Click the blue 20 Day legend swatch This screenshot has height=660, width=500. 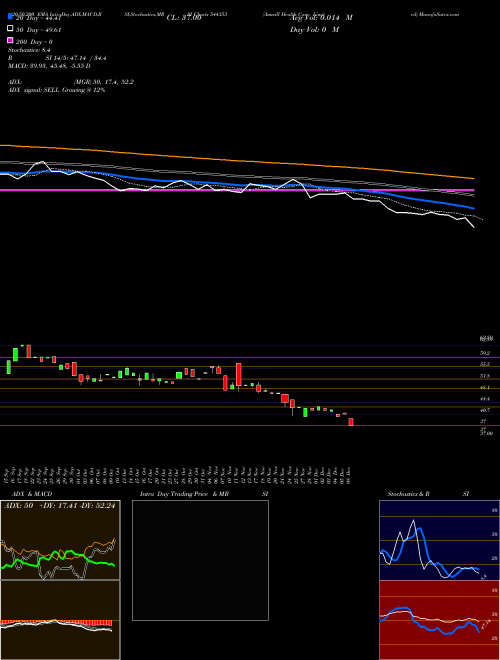click(10, 17)
